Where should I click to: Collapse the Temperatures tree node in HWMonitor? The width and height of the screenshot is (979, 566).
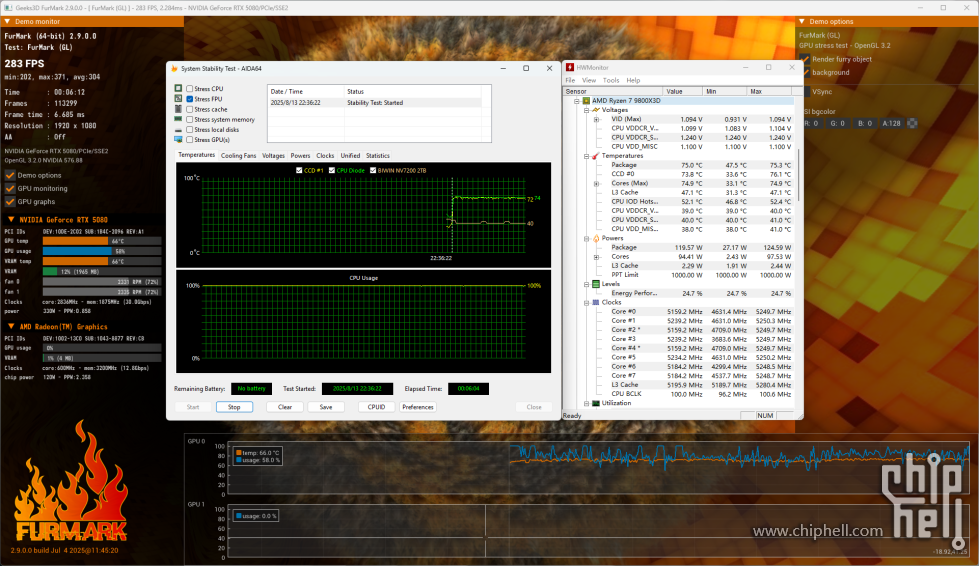pyautogui.click(x=586, y=156)
